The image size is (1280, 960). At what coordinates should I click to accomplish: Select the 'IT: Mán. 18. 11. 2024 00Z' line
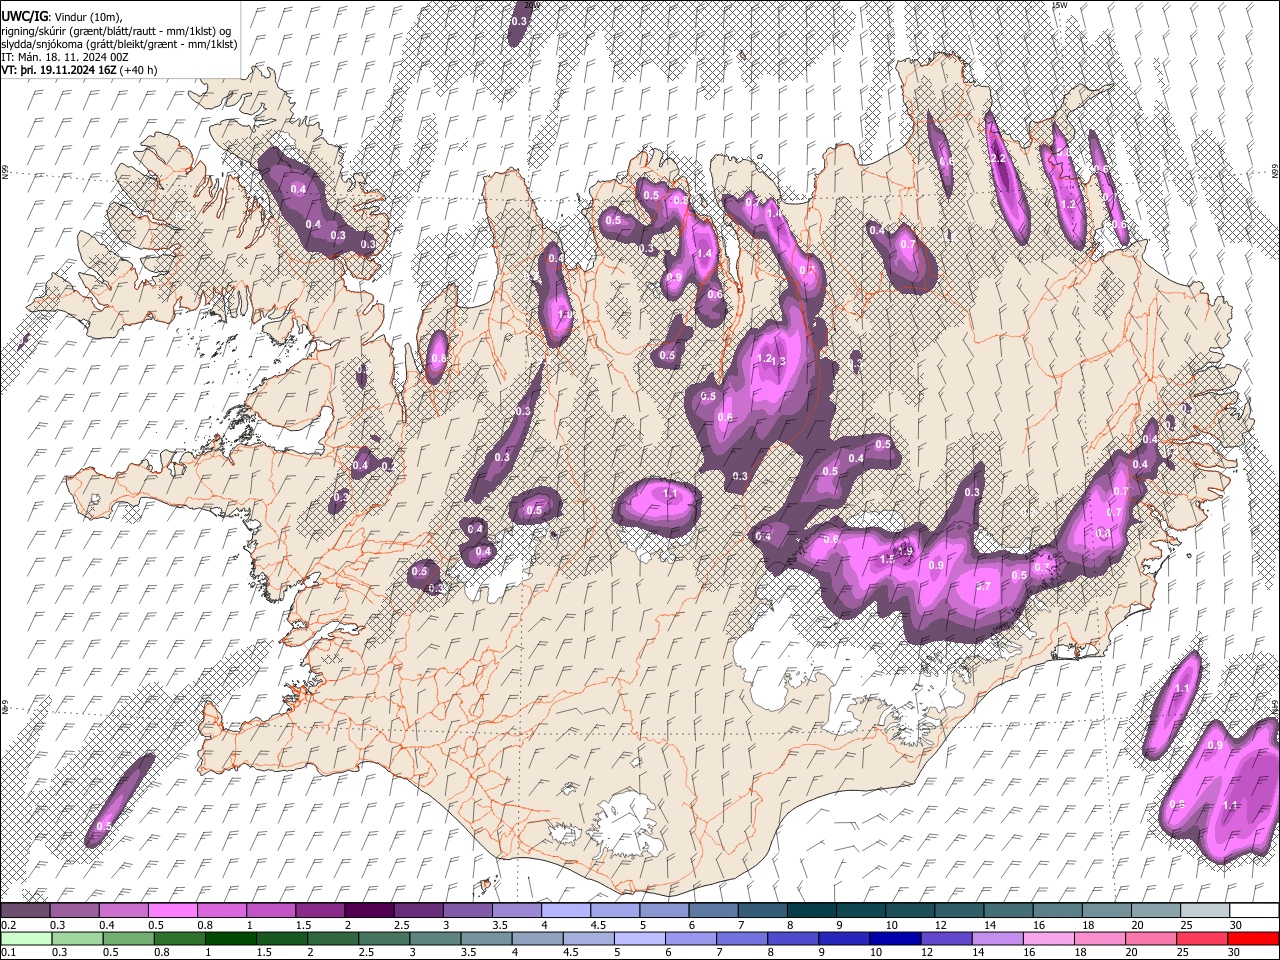63,58
